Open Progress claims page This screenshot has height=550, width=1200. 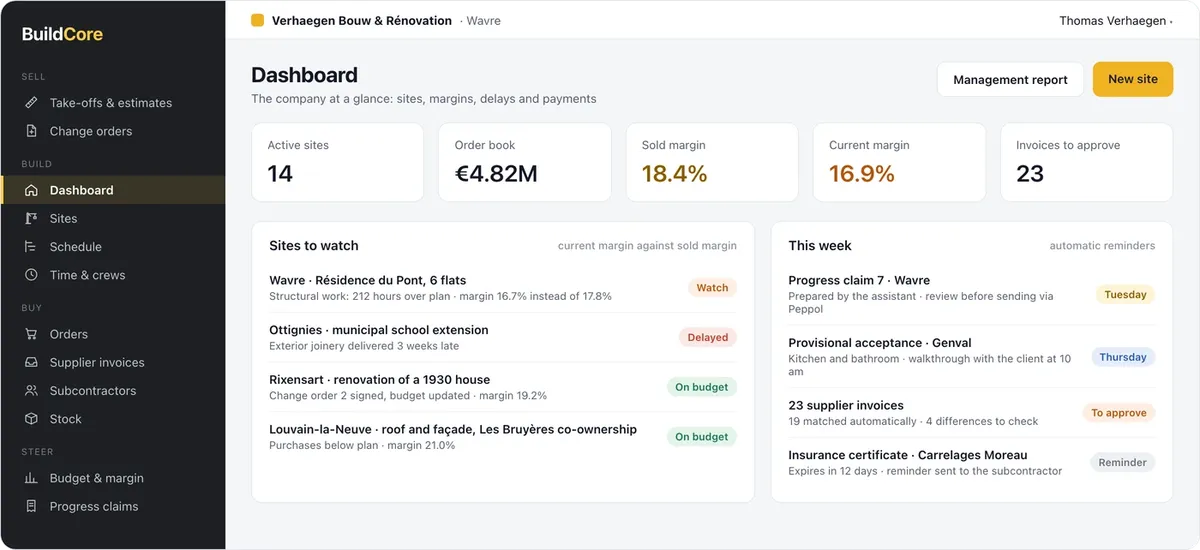pyautogui.click(x=113, y=506)
